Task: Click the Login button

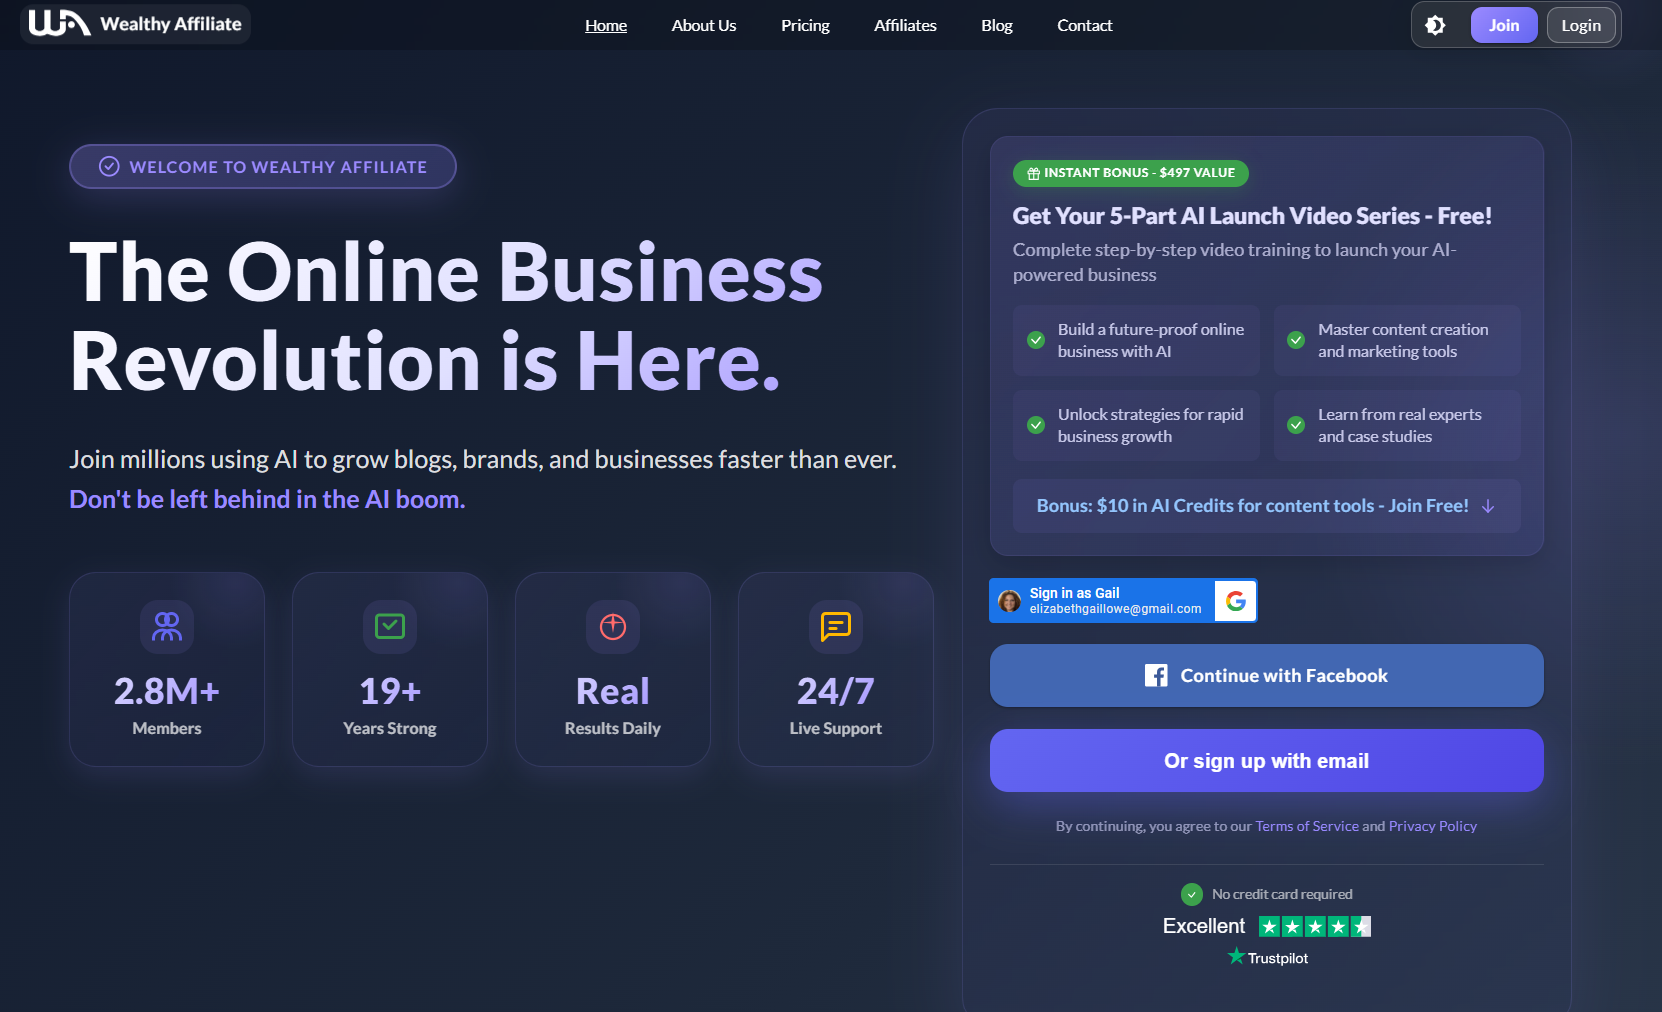Action: coord(1581,25)
